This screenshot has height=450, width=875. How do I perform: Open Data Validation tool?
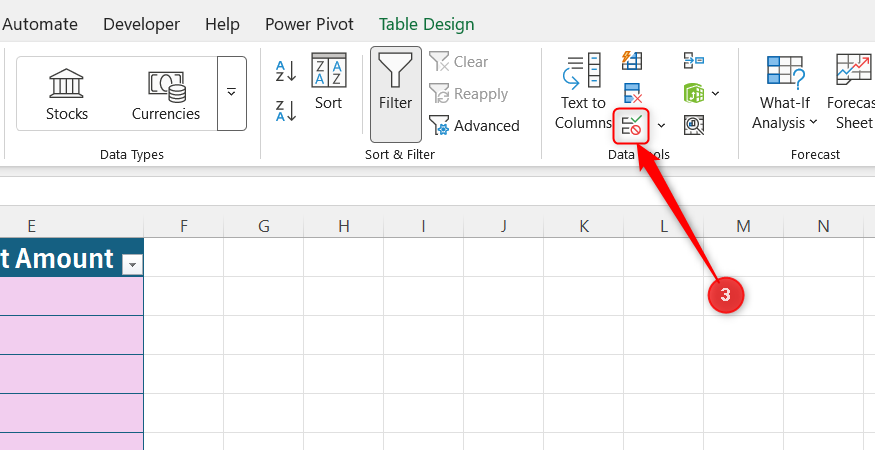632,125
